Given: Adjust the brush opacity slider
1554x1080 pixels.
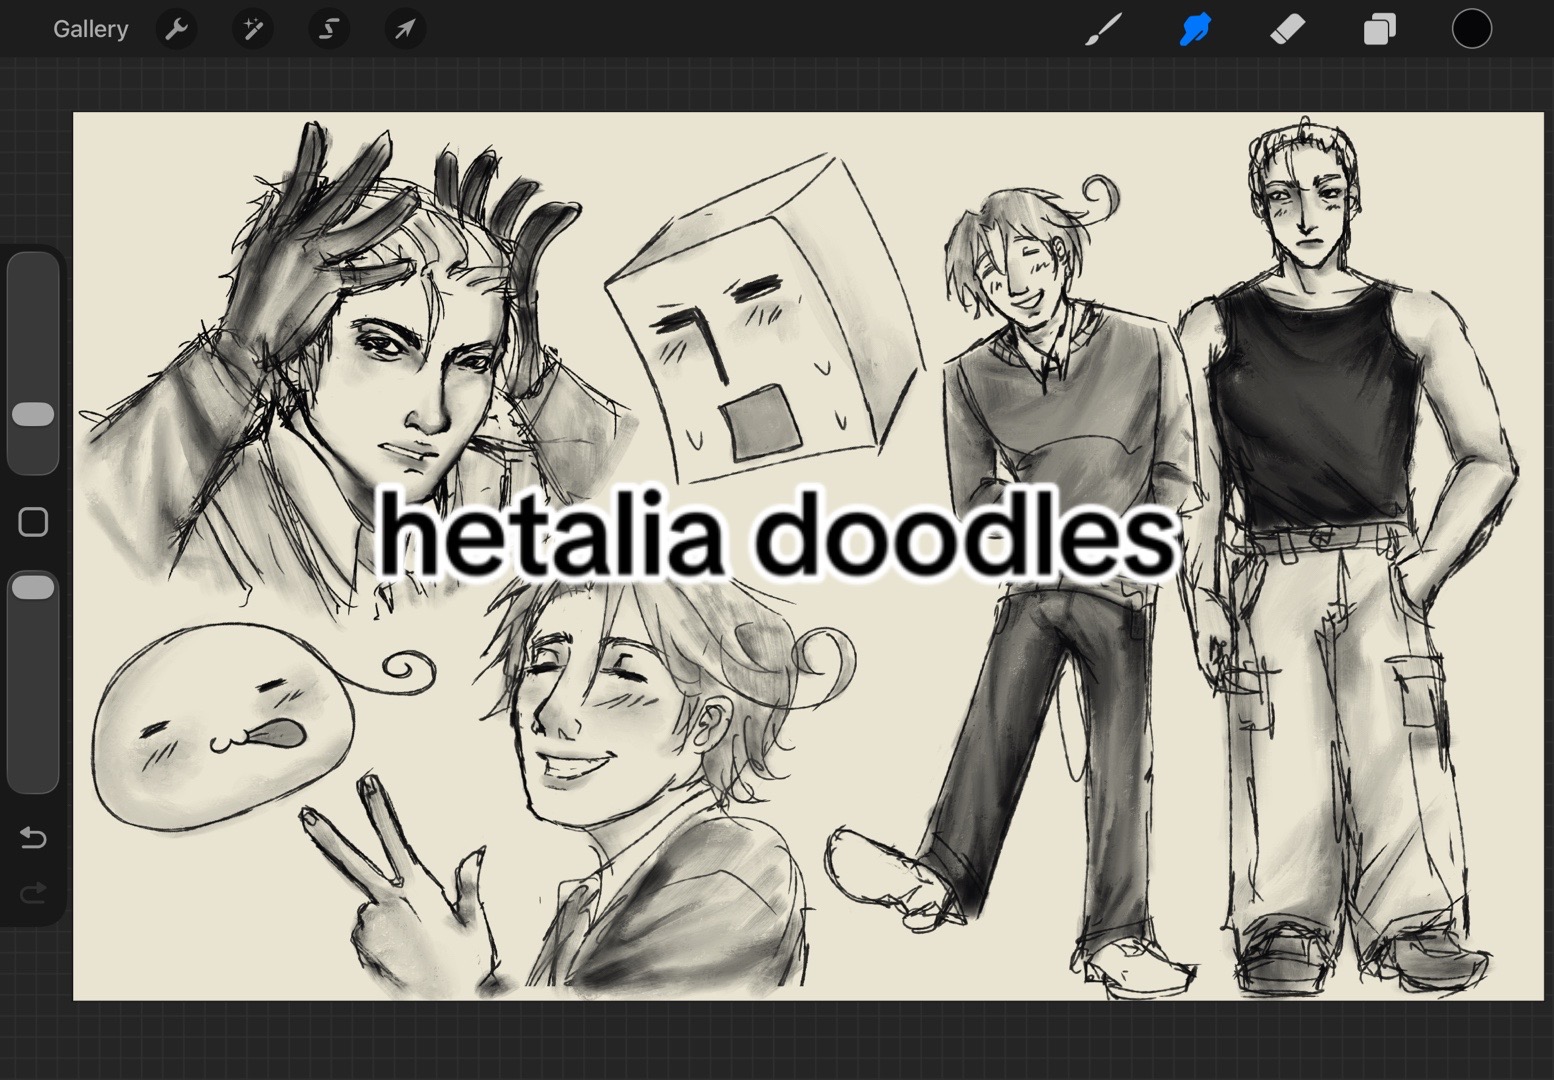Looking at the screenshot, I should (x=33, y=683).
